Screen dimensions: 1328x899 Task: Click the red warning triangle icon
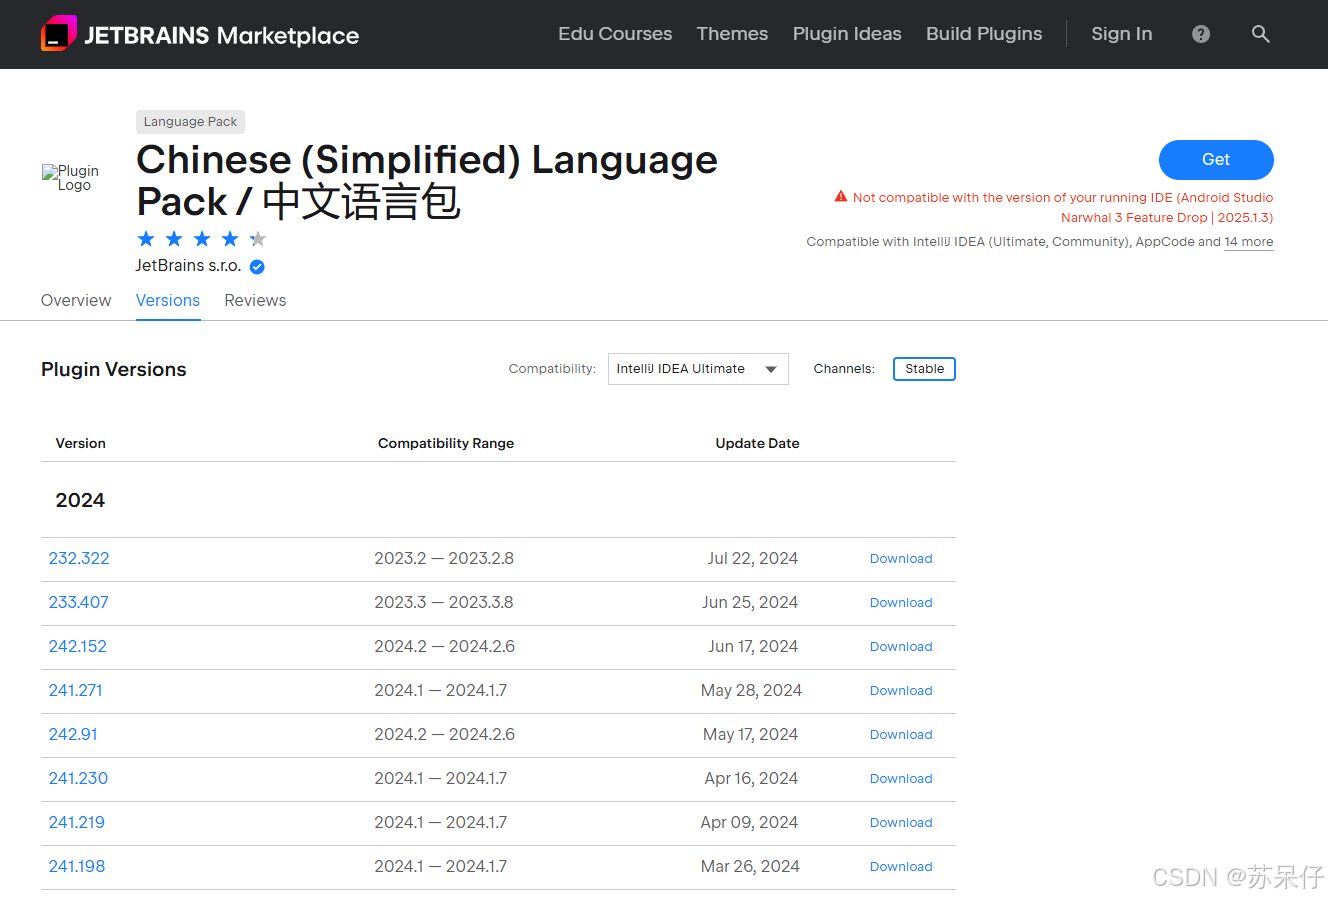pyautogui.click(x=841, y=197)
